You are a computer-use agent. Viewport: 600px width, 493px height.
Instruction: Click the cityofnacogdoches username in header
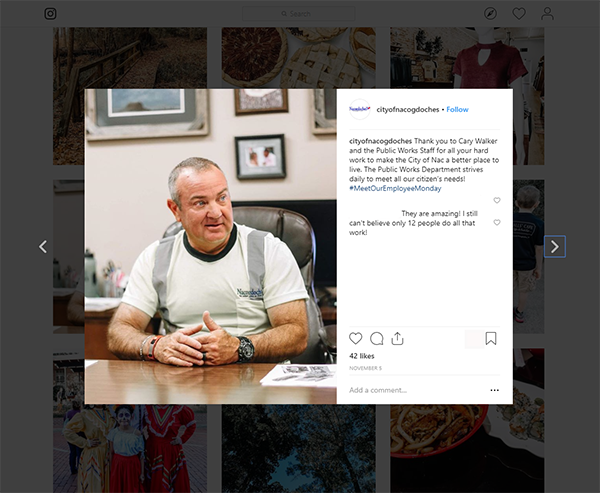pyautogui.click(x=408, y=109)
